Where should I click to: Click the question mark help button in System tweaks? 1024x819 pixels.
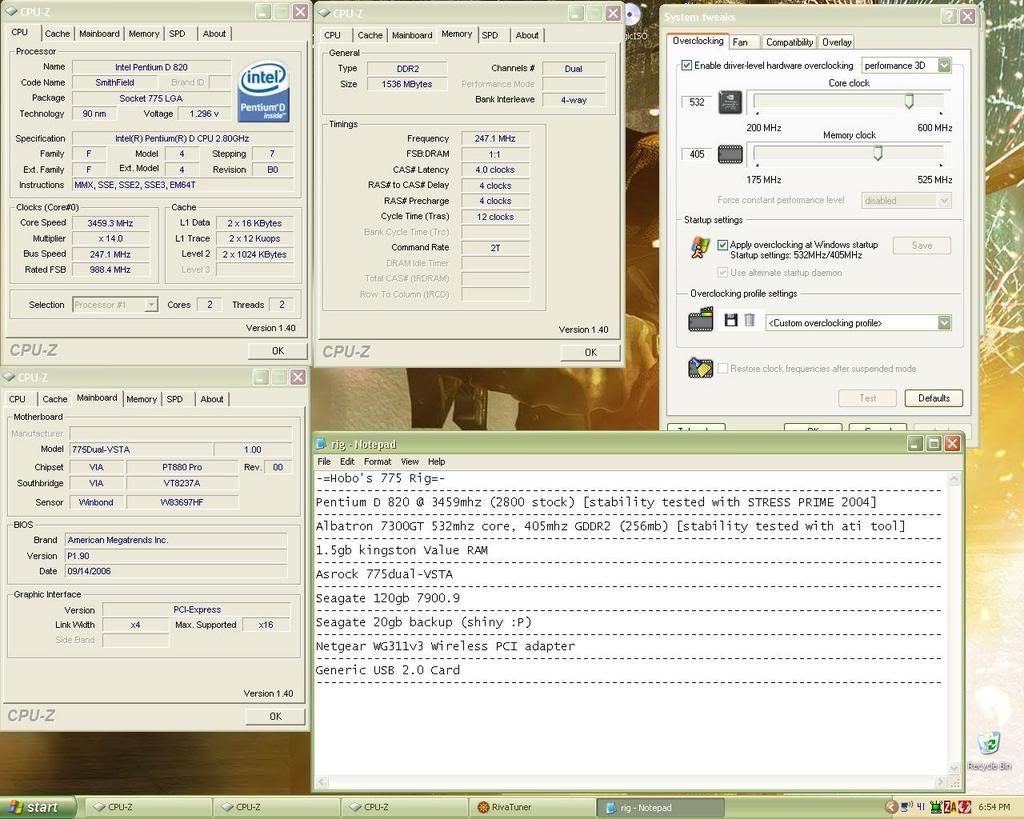click(948, 16)
